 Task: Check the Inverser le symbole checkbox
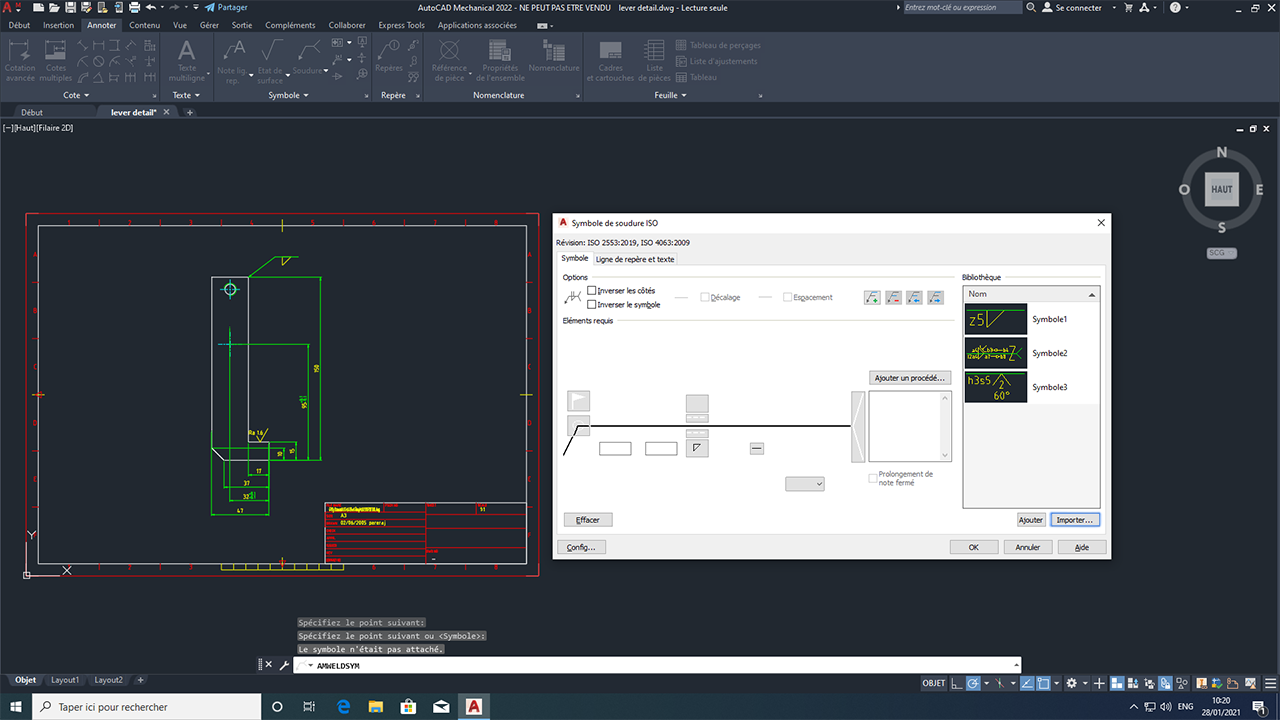pyautogui.click(x=592, y=304)
